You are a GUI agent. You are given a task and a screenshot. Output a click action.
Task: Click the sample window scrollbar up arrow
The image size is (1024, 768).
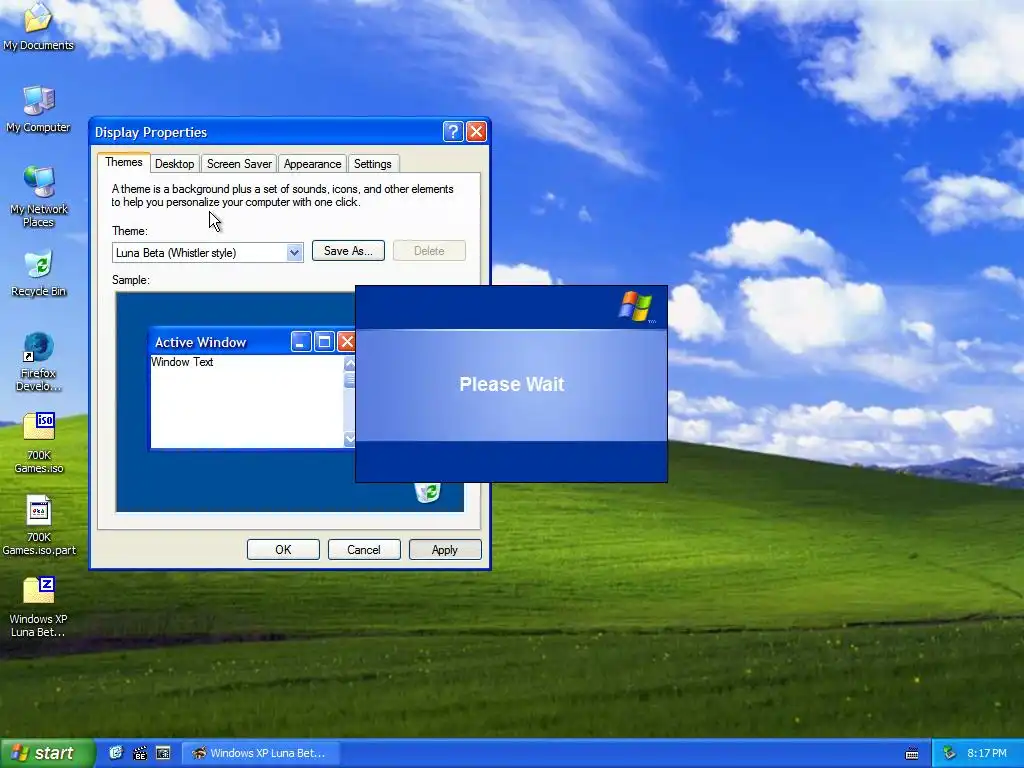point(349,363)
